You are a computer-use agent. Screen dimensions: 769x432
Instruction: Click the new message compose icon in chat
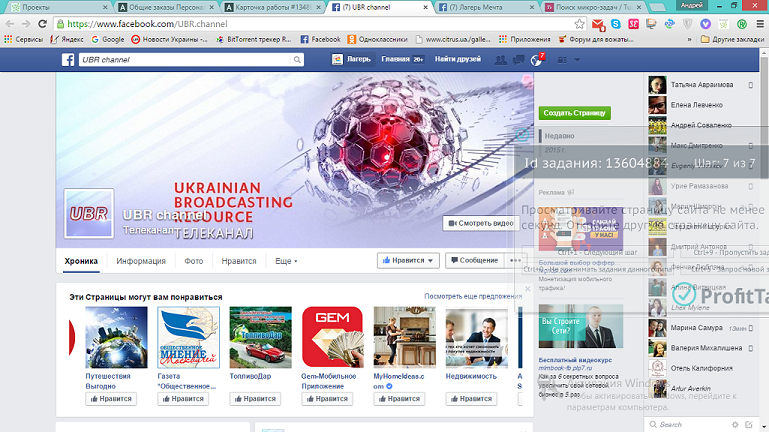click(748, 424)
